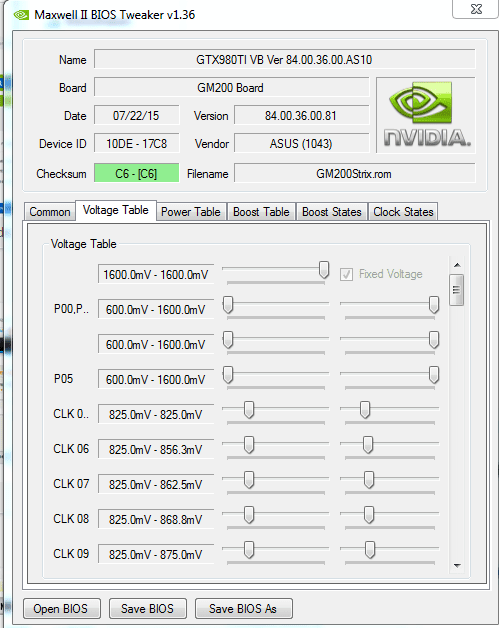
Task: Click the 825.0mV - 862.5mV value box
Action: click(x=156, y=485)
